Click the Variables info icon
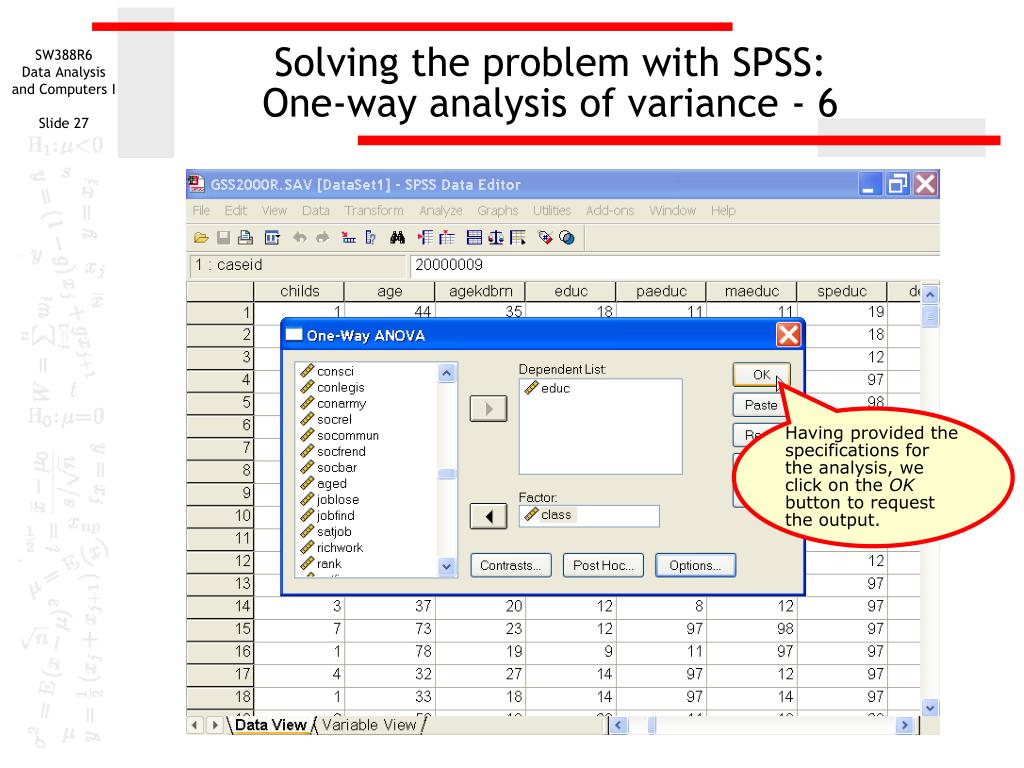 tap(370, 238)
